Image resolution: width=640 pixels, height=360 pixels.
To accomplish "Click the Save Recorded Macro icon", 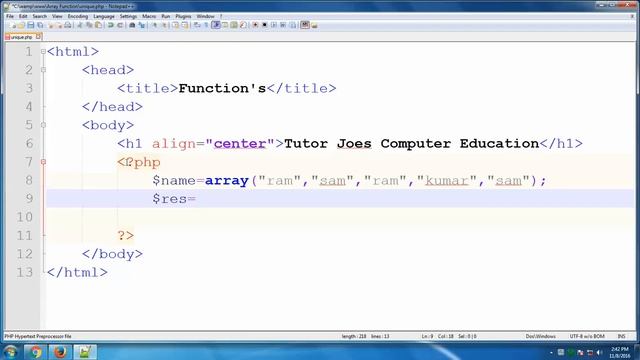I will click(x=293, y=25).
